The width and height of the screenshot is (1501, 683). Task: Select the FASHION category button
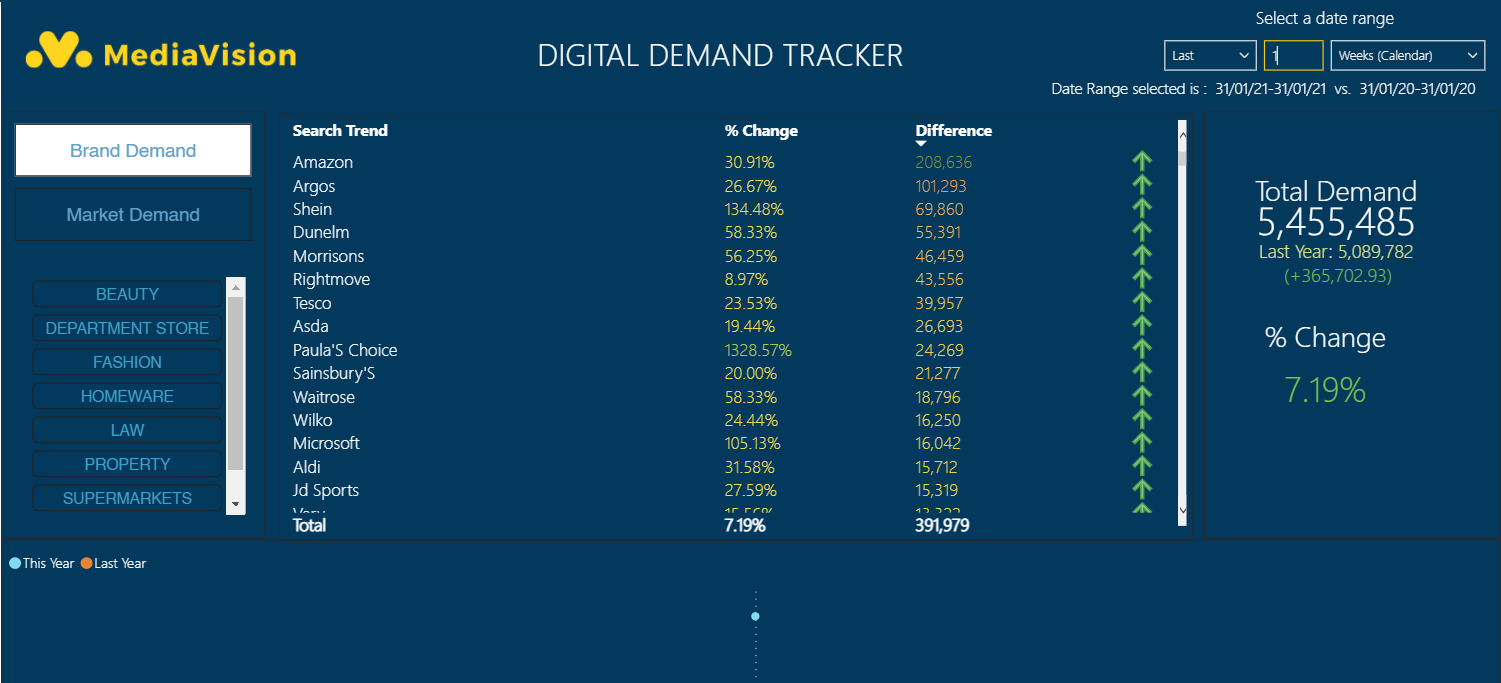(127, 362)
